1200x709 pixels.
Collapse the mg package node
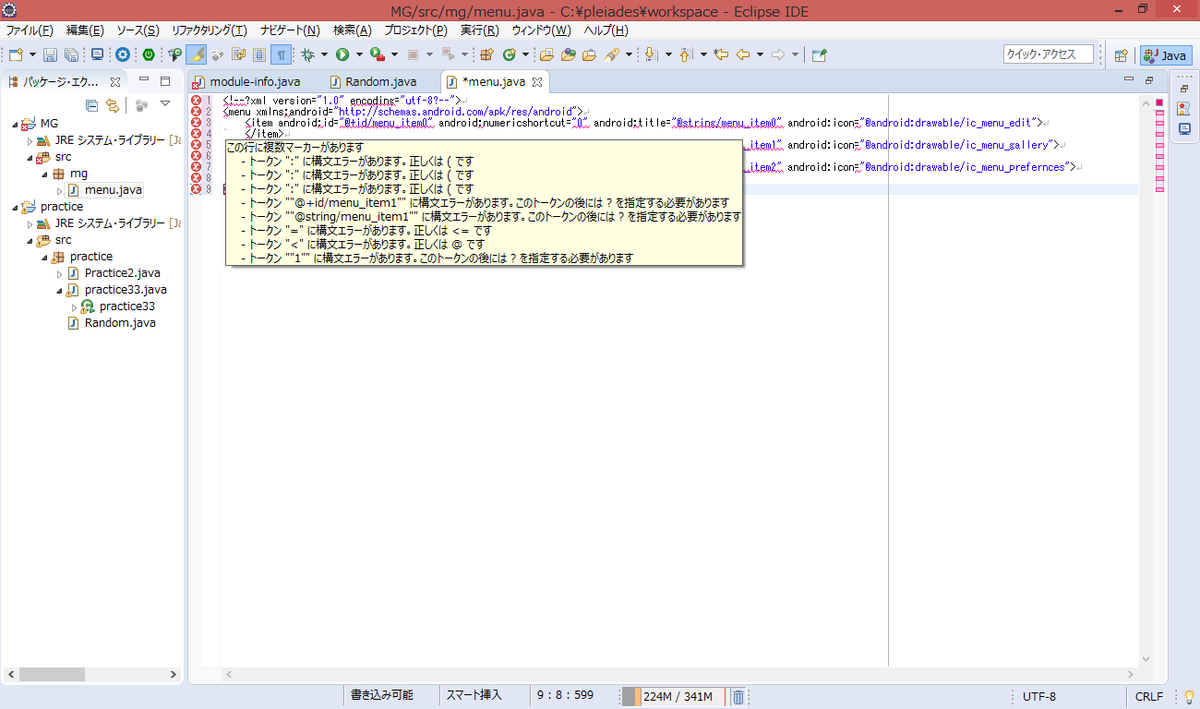(x=44, y=173)
